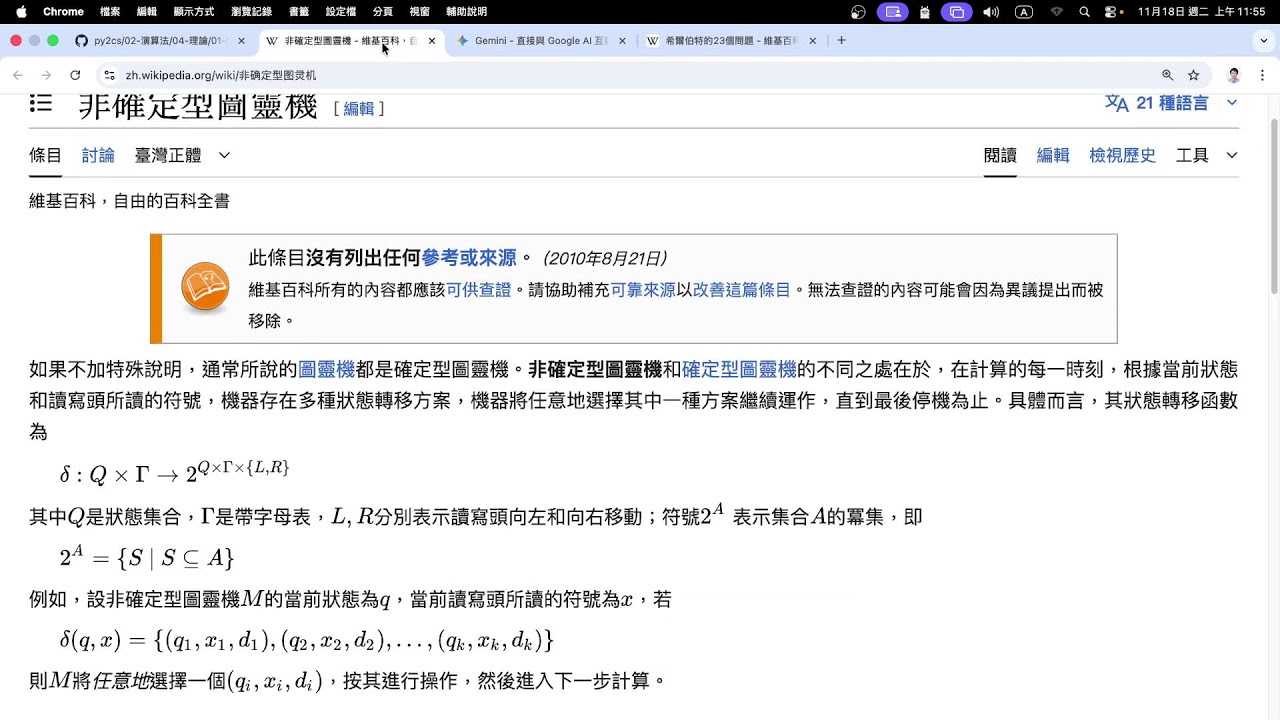Image resolution: width=1280 pixels, height=720 pixels.
Task: Open the 設定檔 menu
Action: coord(341,12)
